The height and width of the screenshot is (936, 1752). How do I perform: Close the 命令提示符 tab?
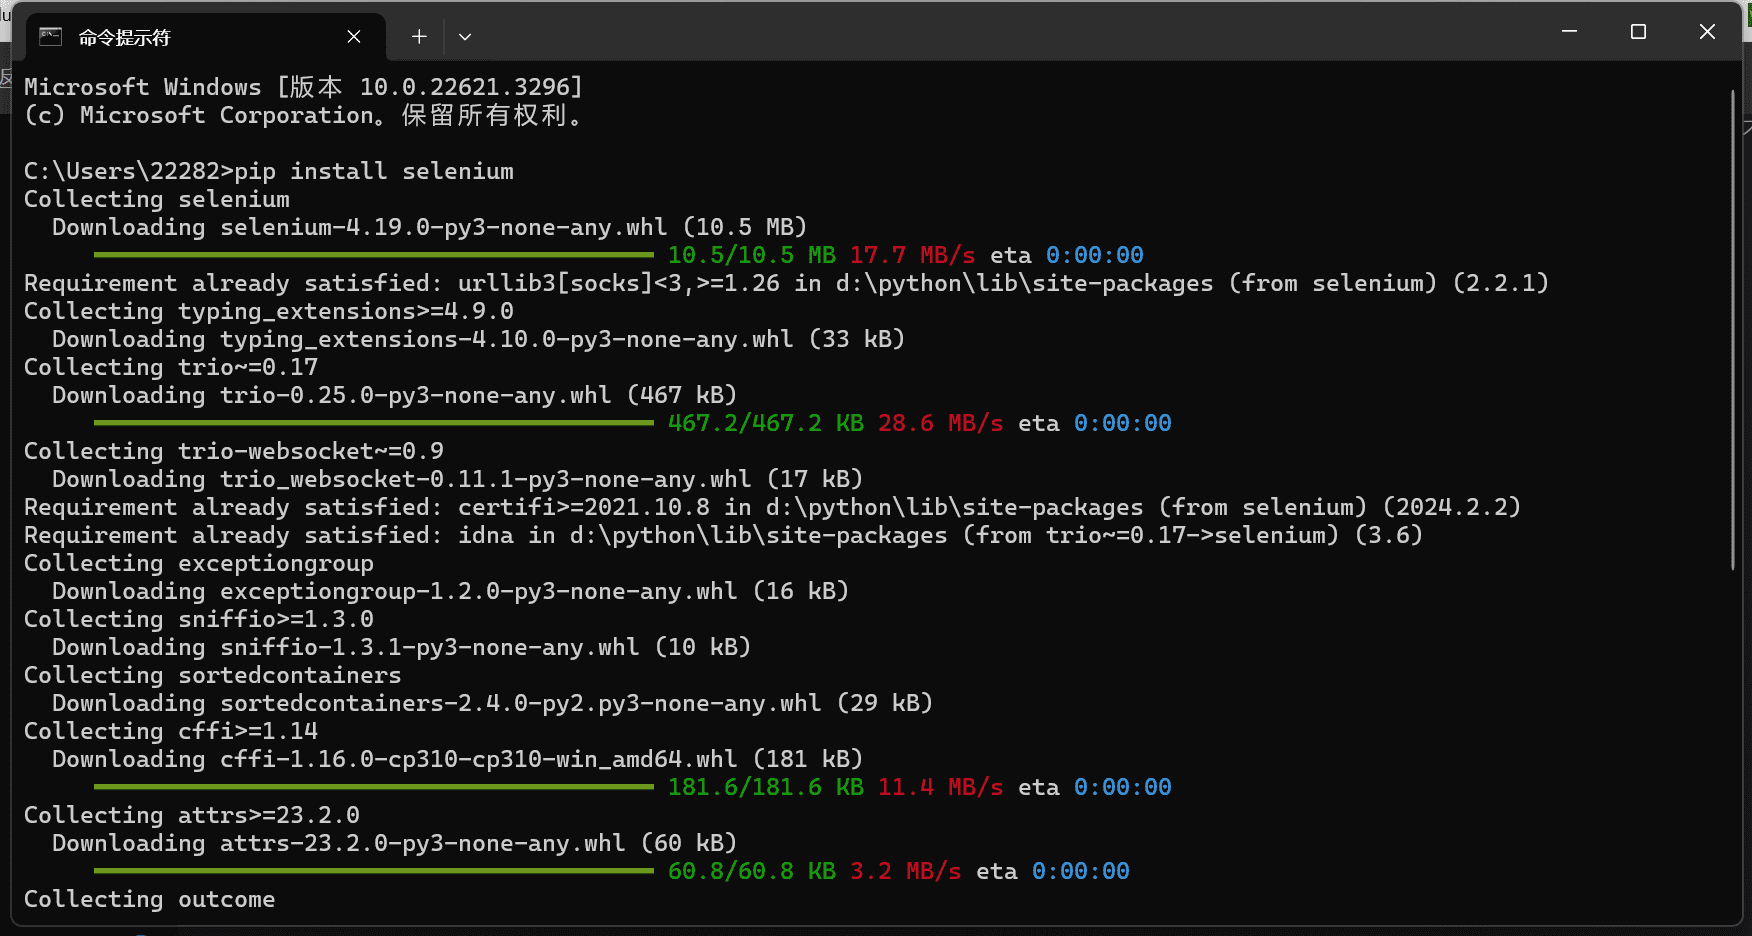click(354, 37)
